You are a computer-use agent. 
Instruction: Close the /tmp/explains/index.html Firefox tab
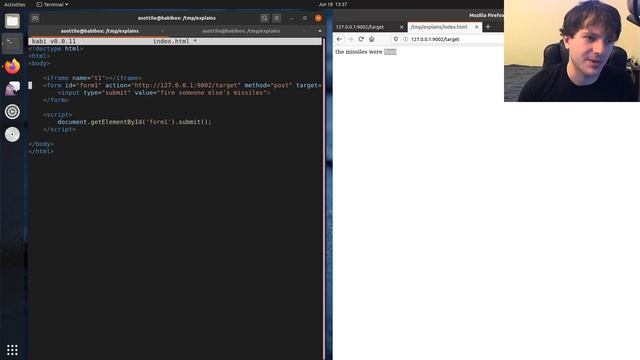(x=476, y=27)
